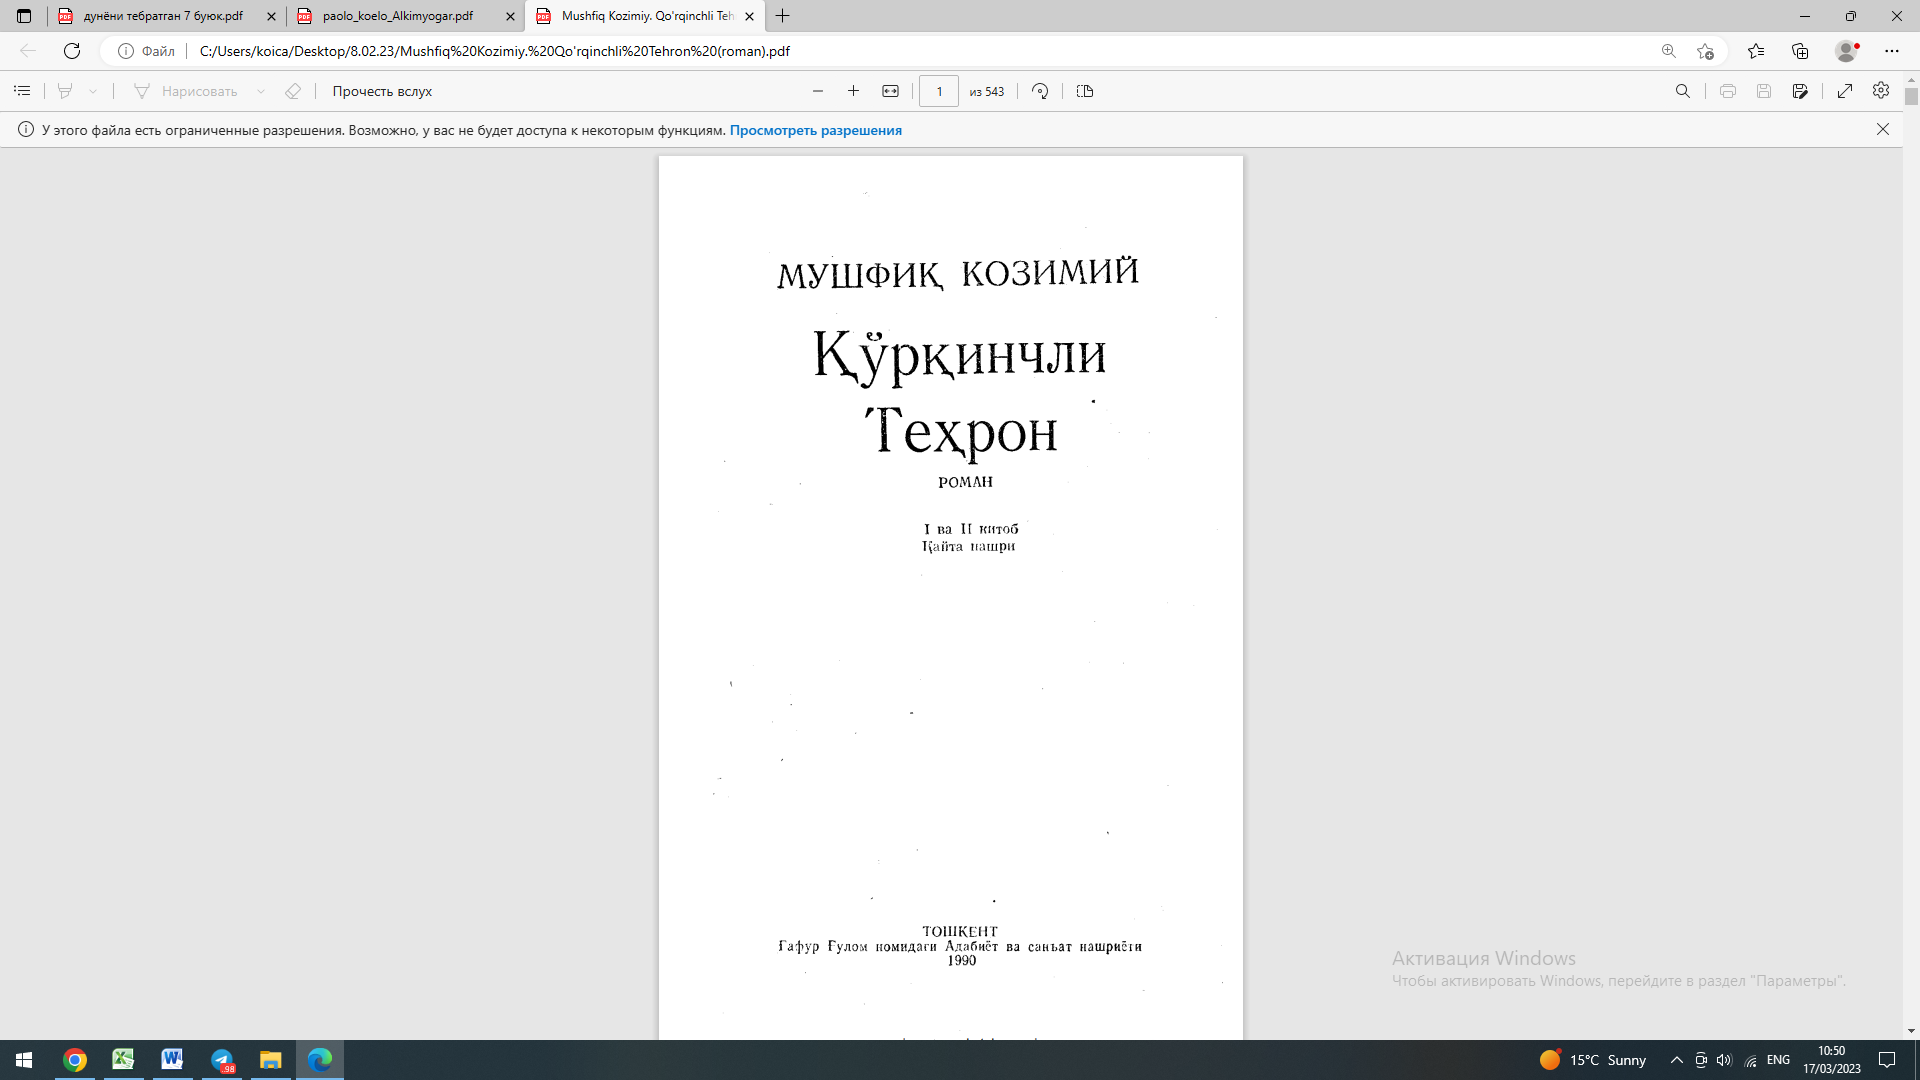
Task: Click the page number field
Action: click(939, 91)
